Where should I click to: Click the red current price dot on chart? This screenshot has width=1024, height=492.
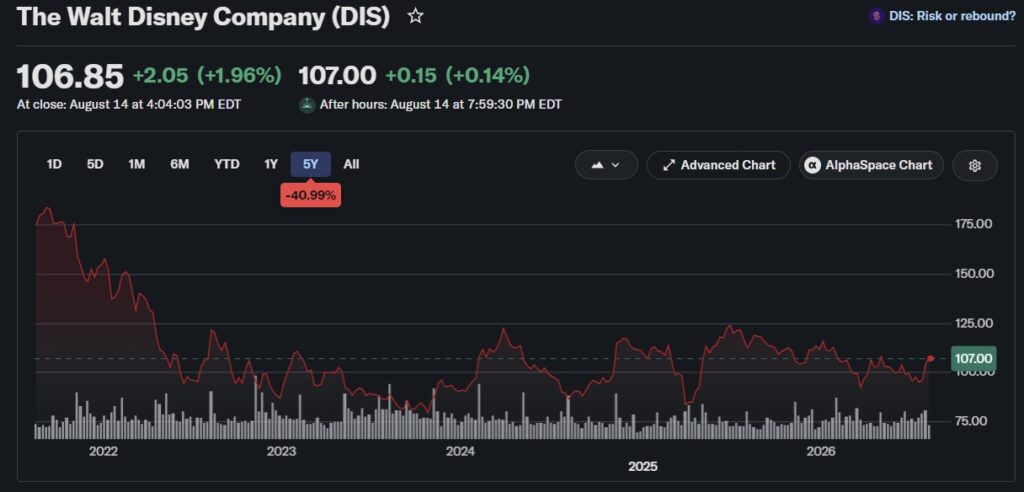pos(931,358)
